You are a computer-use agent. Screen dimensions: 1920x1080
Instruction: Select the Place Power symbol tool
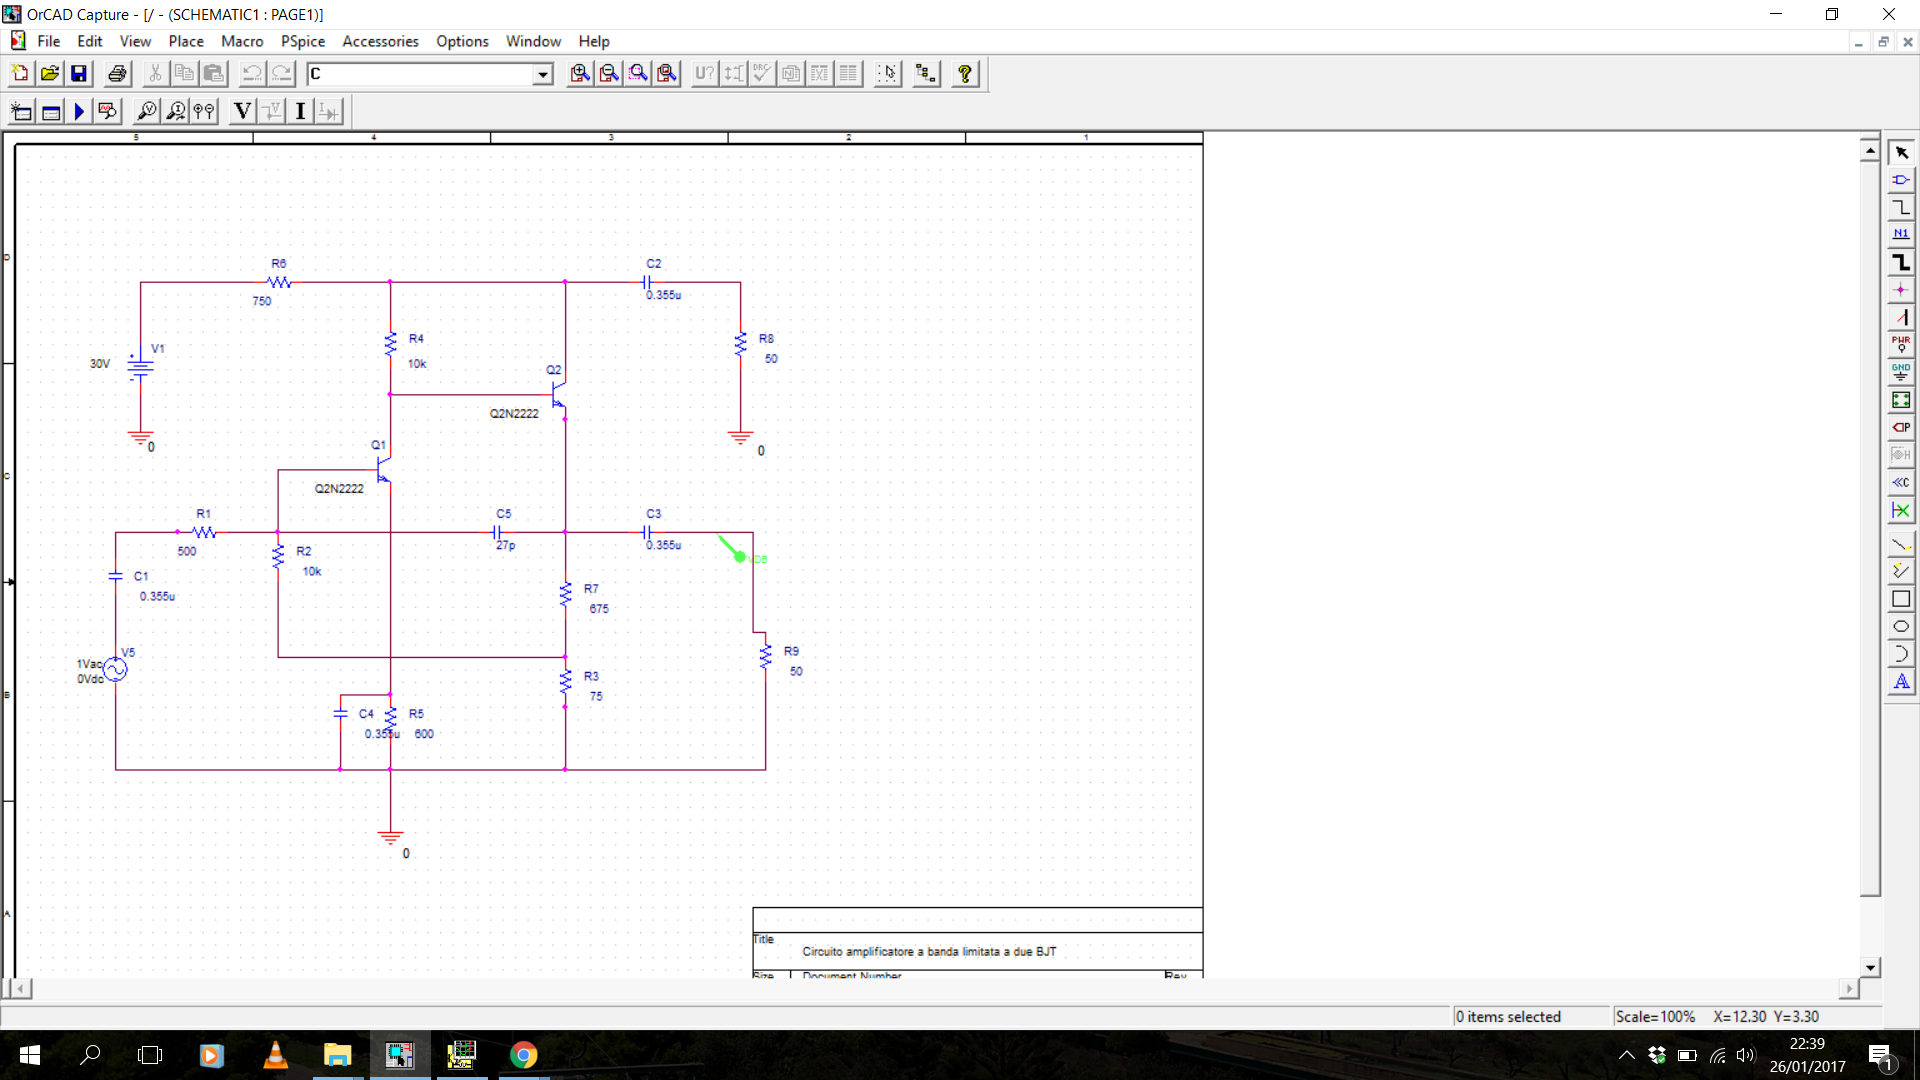click(x=1900, y=344)
